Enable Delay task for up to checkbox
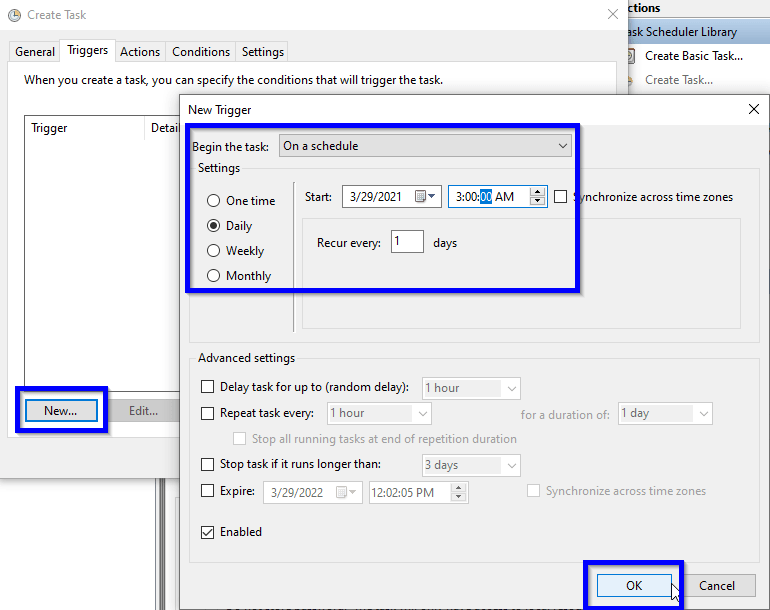The image size is (770, 610). click(x=208, y=388)
